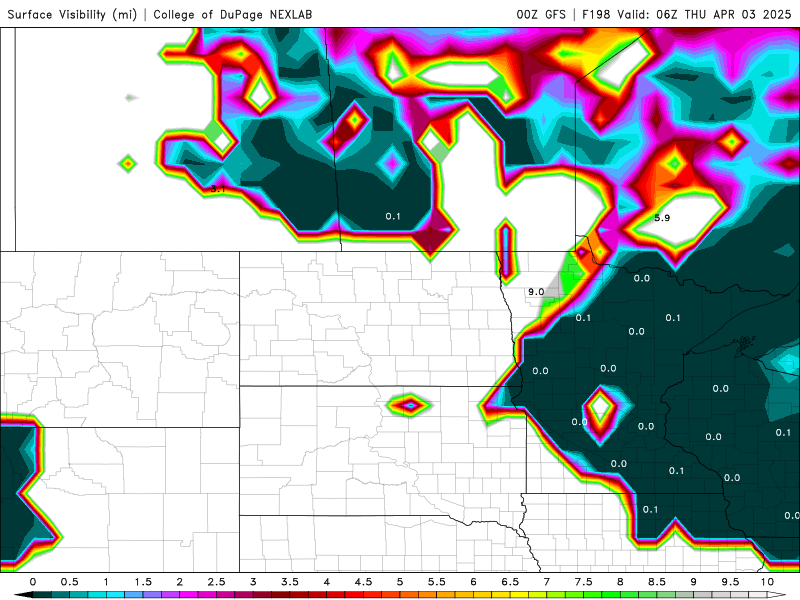Click the 9.5 label on the color scale

[731, 582]
